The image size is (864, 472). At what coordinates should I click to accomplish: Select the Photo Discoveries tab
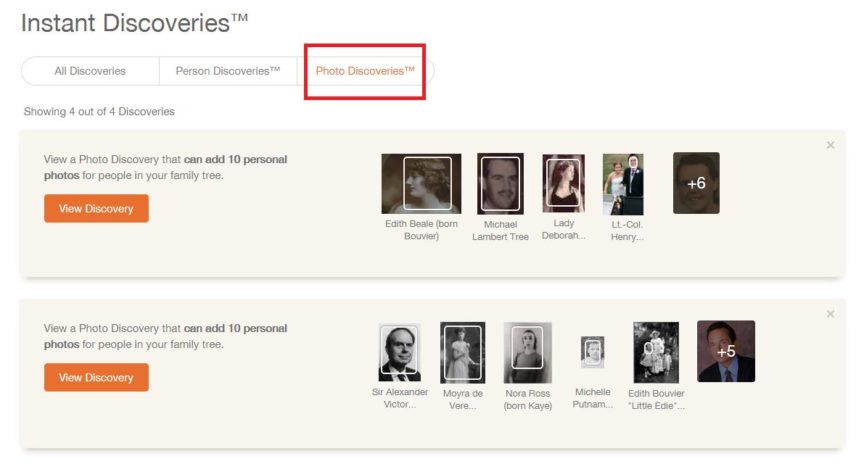[365, 71]
